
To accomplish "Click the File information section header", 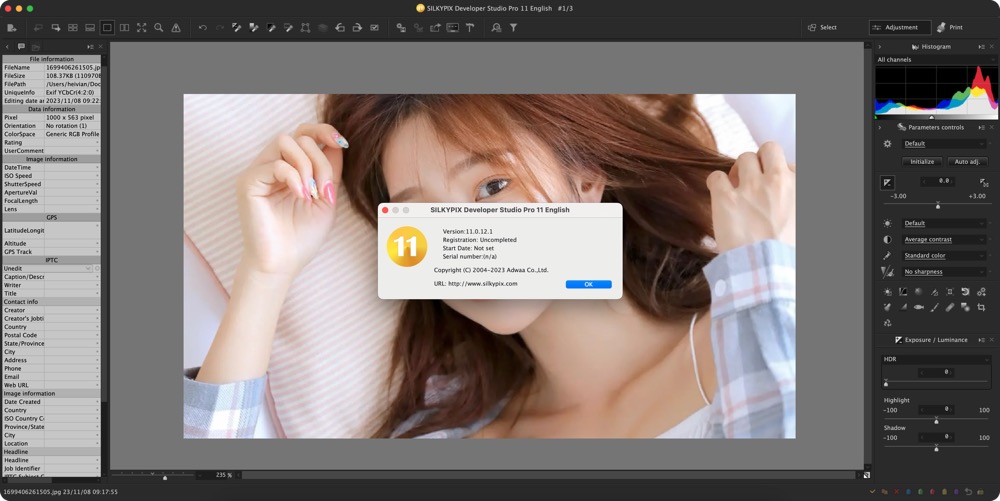I will 52,59.
